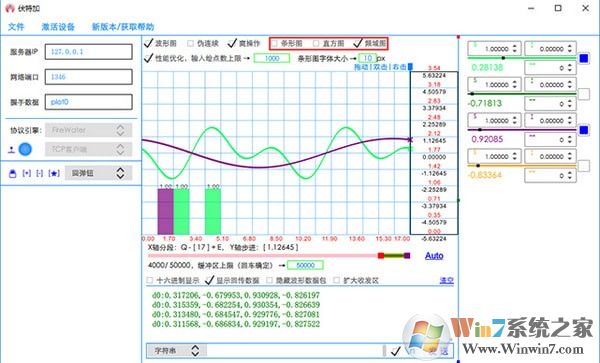600x363 pixels.
Task: Click the blue swatch for the first channel
Action: pyautogui.click(x=584, y=59)
